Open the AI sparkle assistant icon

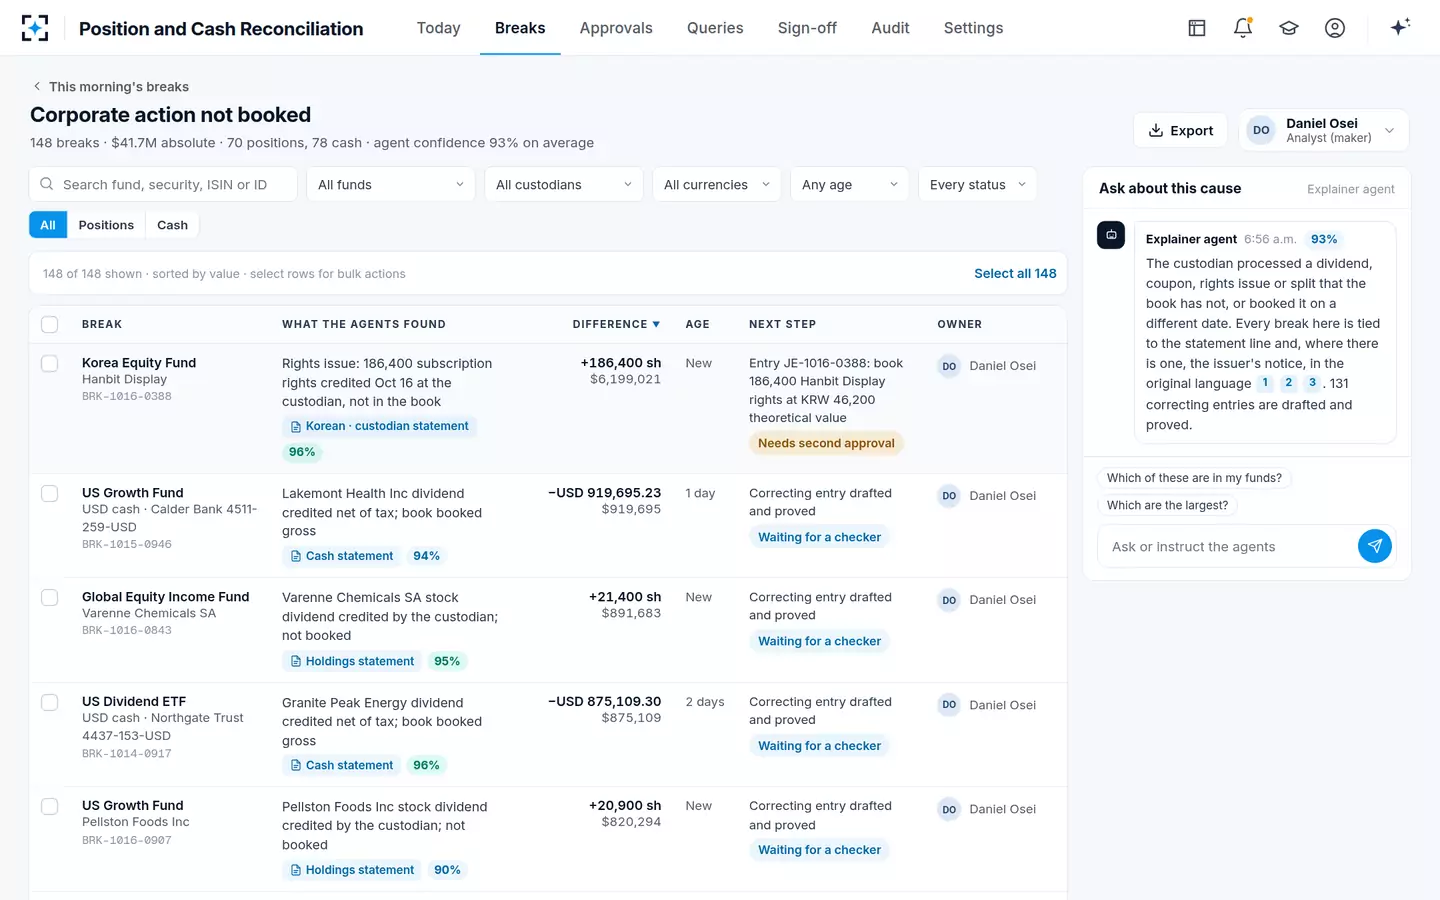(1400, 27)
